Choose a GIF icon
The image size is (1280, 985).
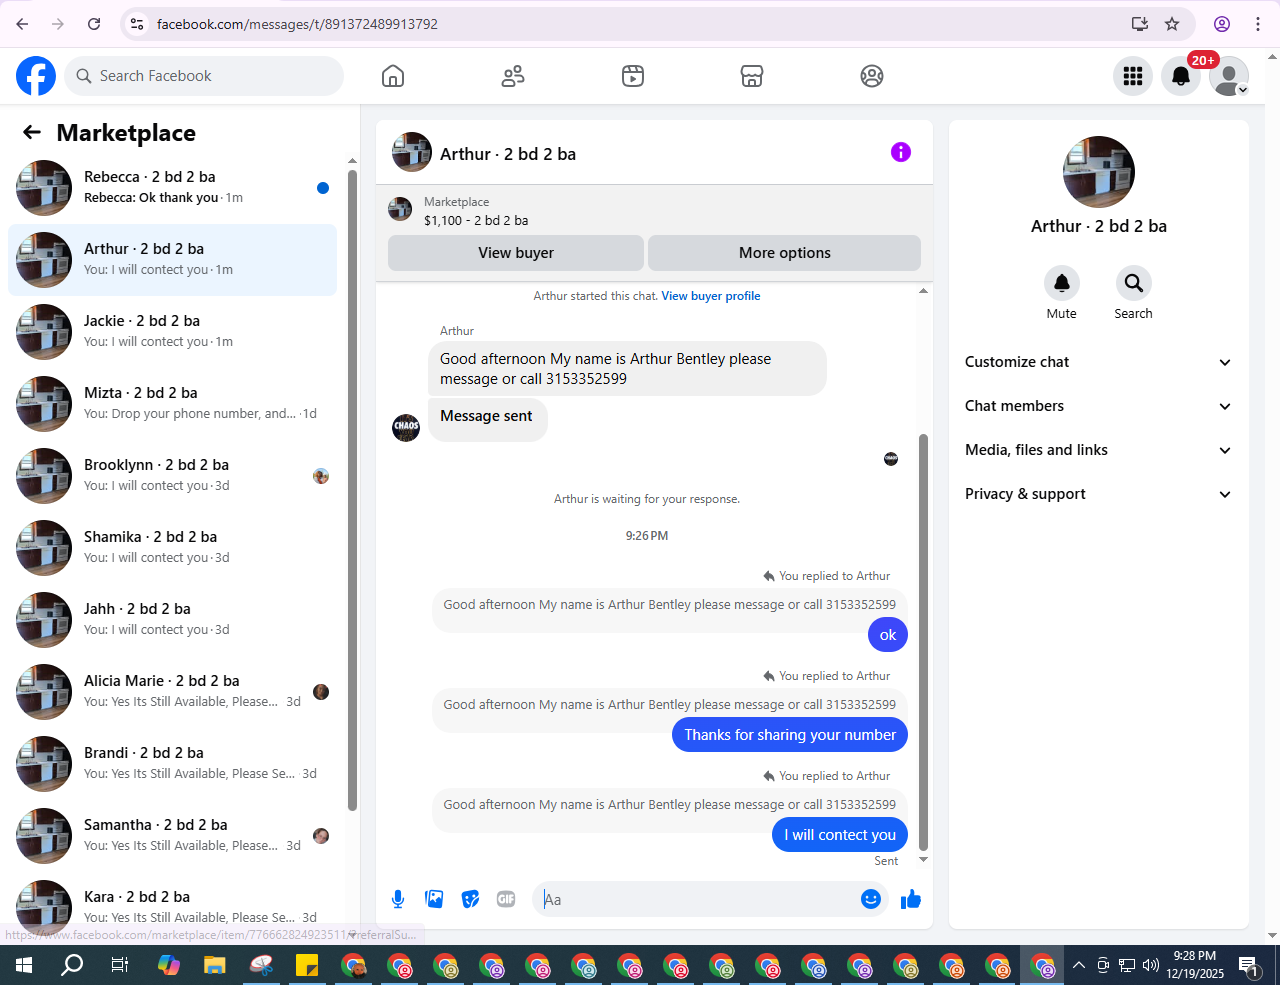tap(506, 899)
